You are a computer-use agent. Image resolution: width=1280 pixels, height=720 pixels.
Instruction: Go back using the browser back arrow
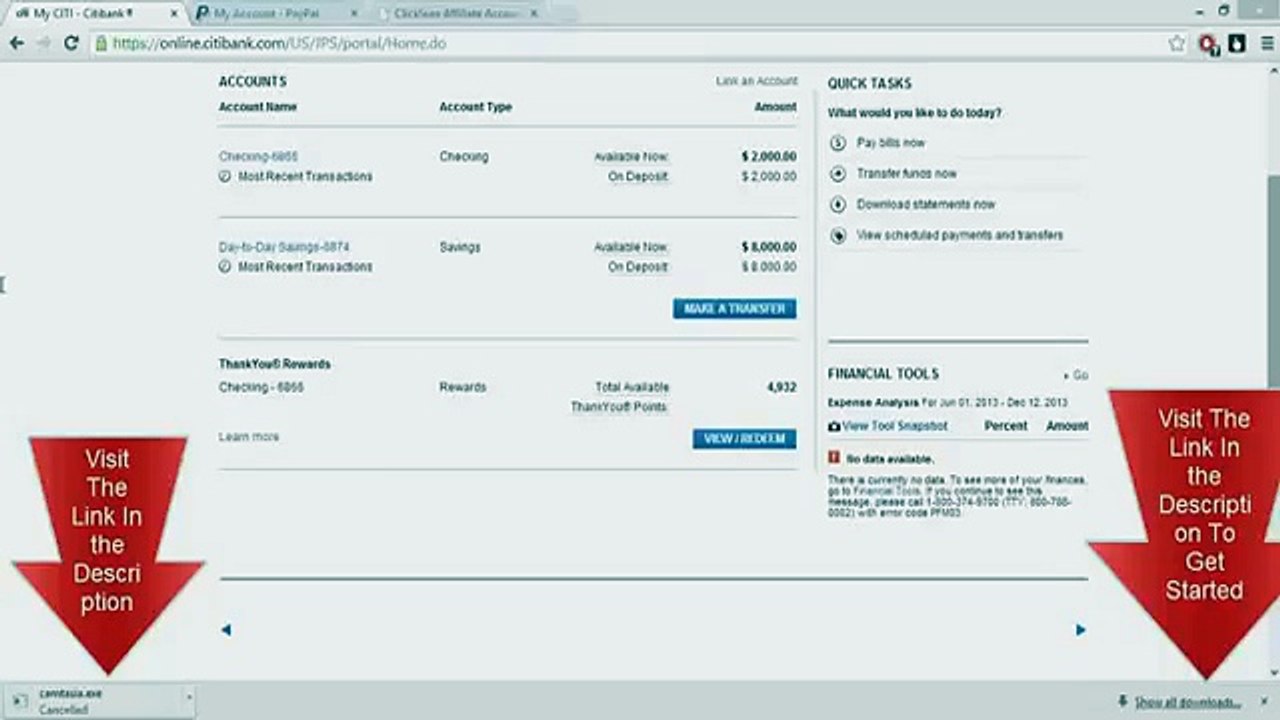[x=16, y=43]
